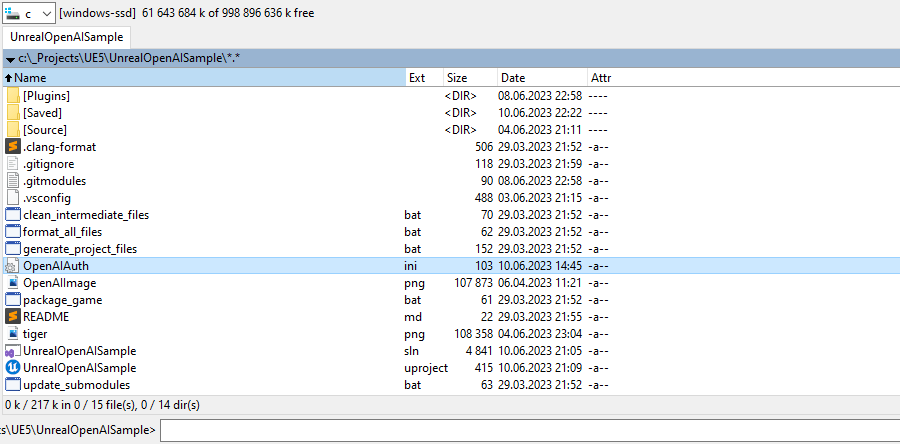Click the free space text next to windows-ssd
This screenshot has height=444, width=900.
[x=228, y=13]
